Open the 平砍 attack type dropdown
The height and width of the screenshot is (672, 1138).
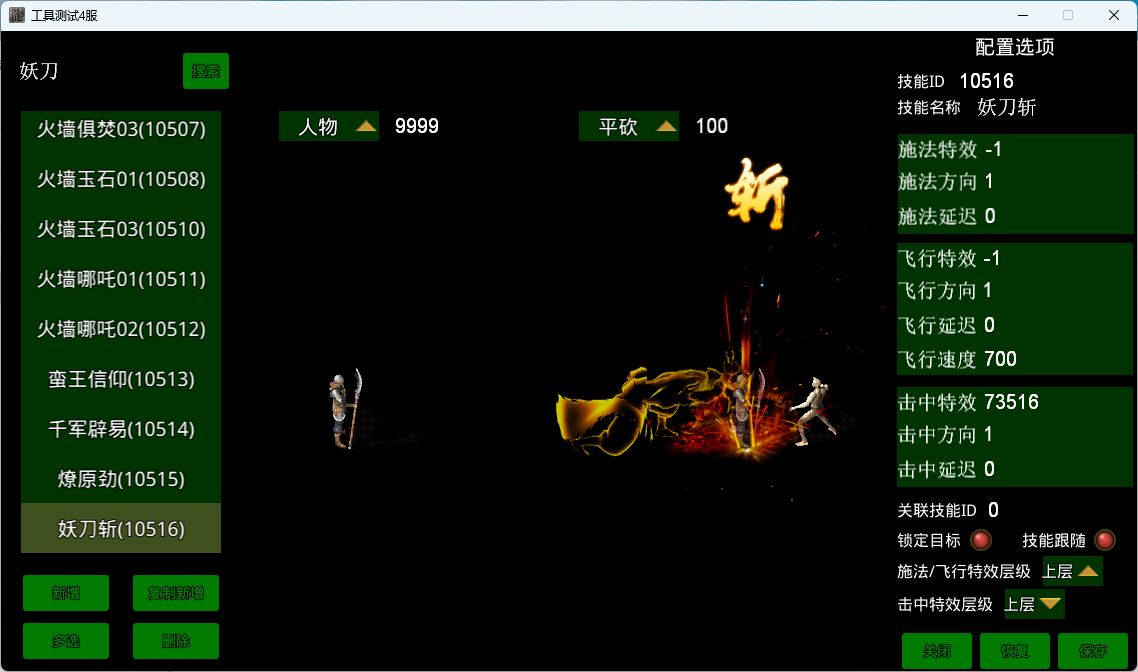point(629,126)
